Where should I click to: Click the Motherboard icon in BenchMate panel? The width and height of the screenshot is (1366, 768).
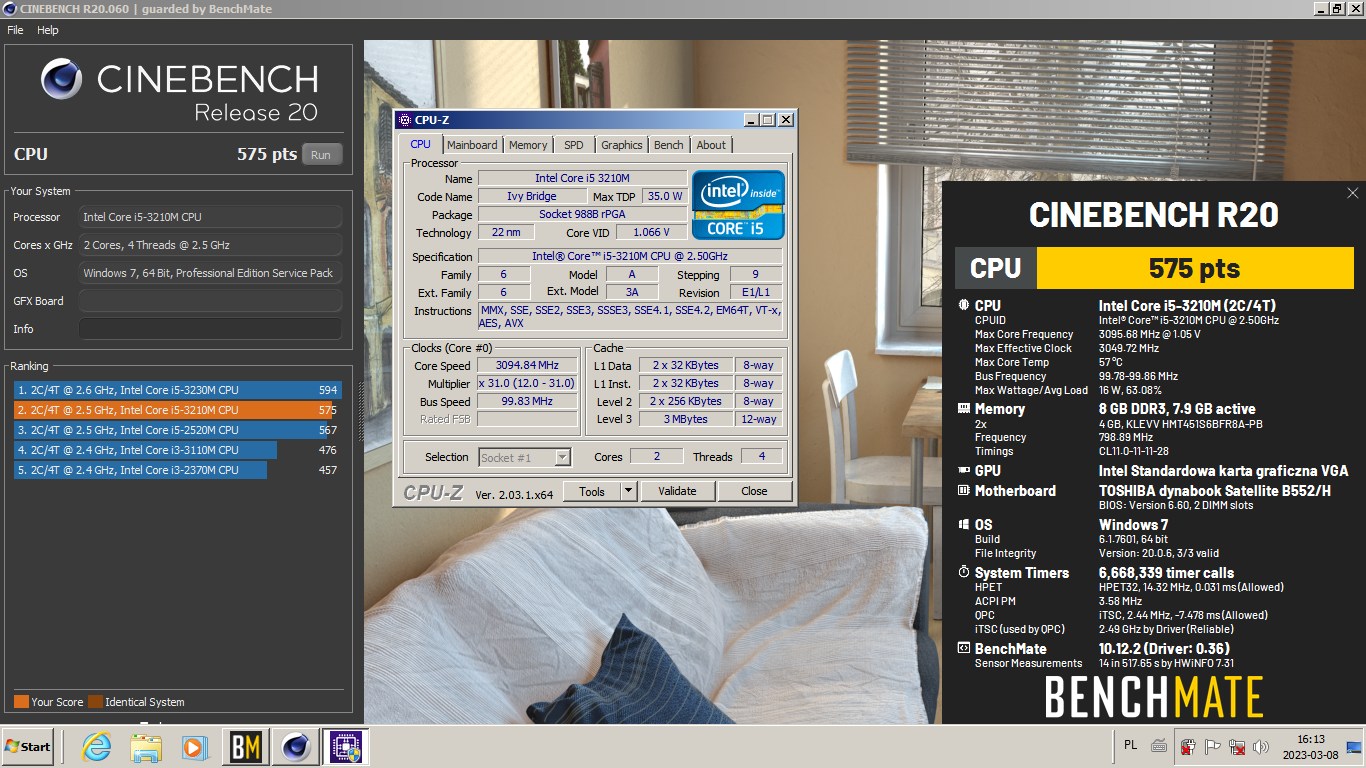coord(964,491)
